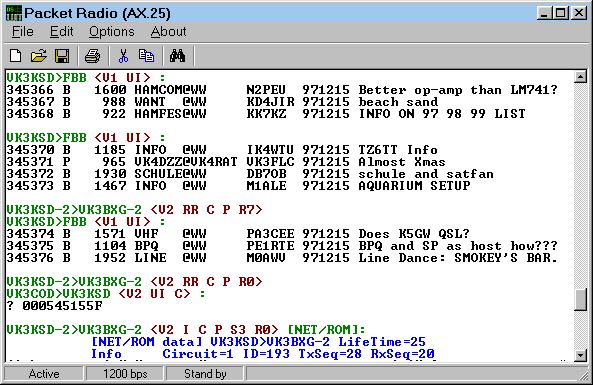593x385 pixels.
Task: Save using the floppy disk icon
Action: 62,56
